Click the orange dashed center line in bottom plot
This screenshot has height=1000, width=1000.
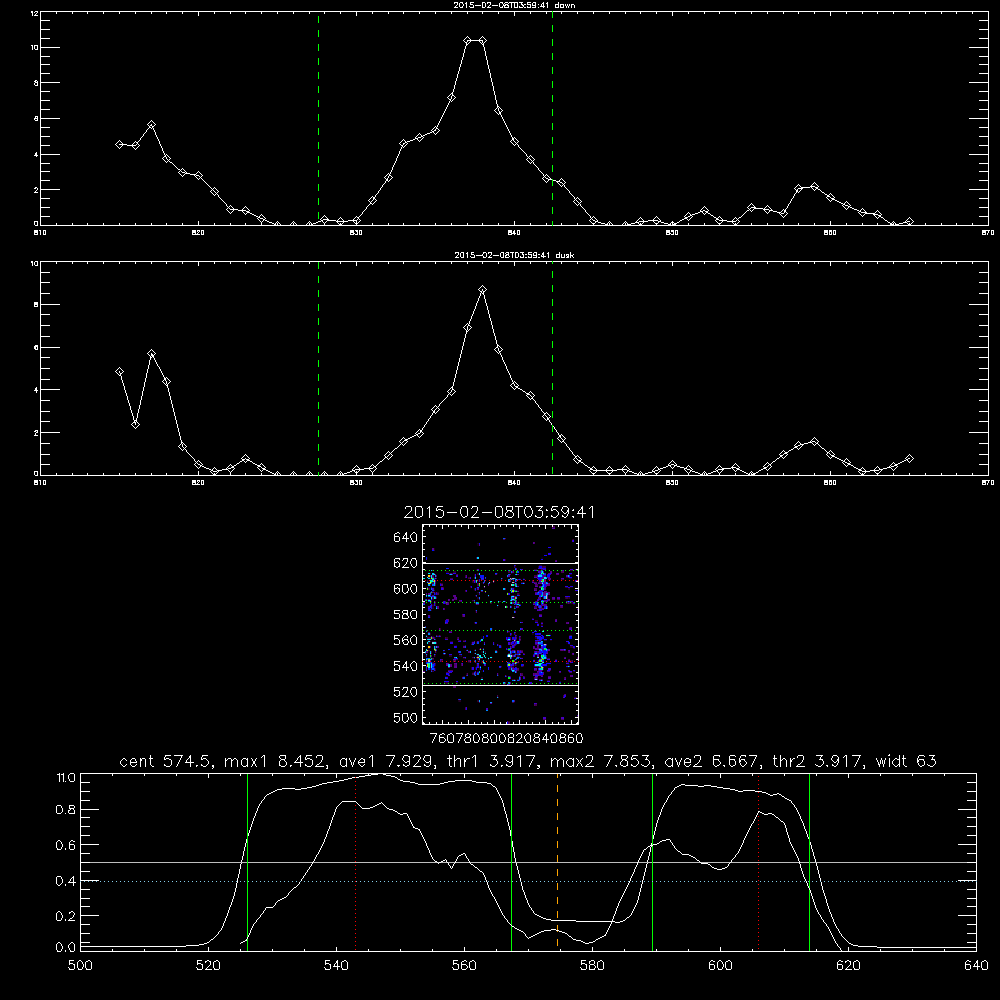[557, 861]
